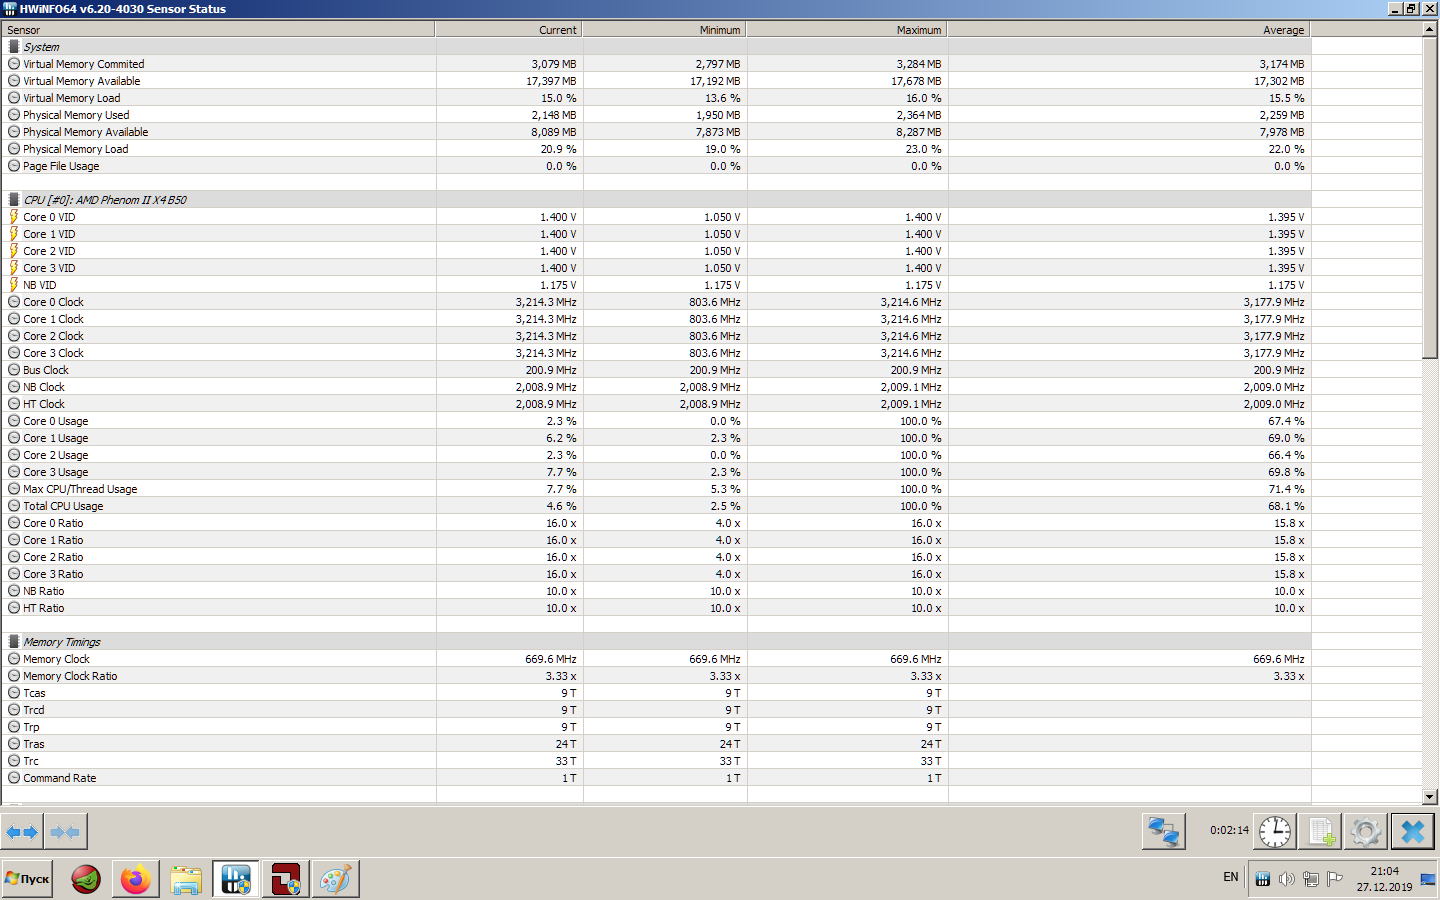Image resolution: width=1440 pixels, height=900 pixels.
Task: Reset the elapsed time with the clock icon
Action: point(1275,831)
